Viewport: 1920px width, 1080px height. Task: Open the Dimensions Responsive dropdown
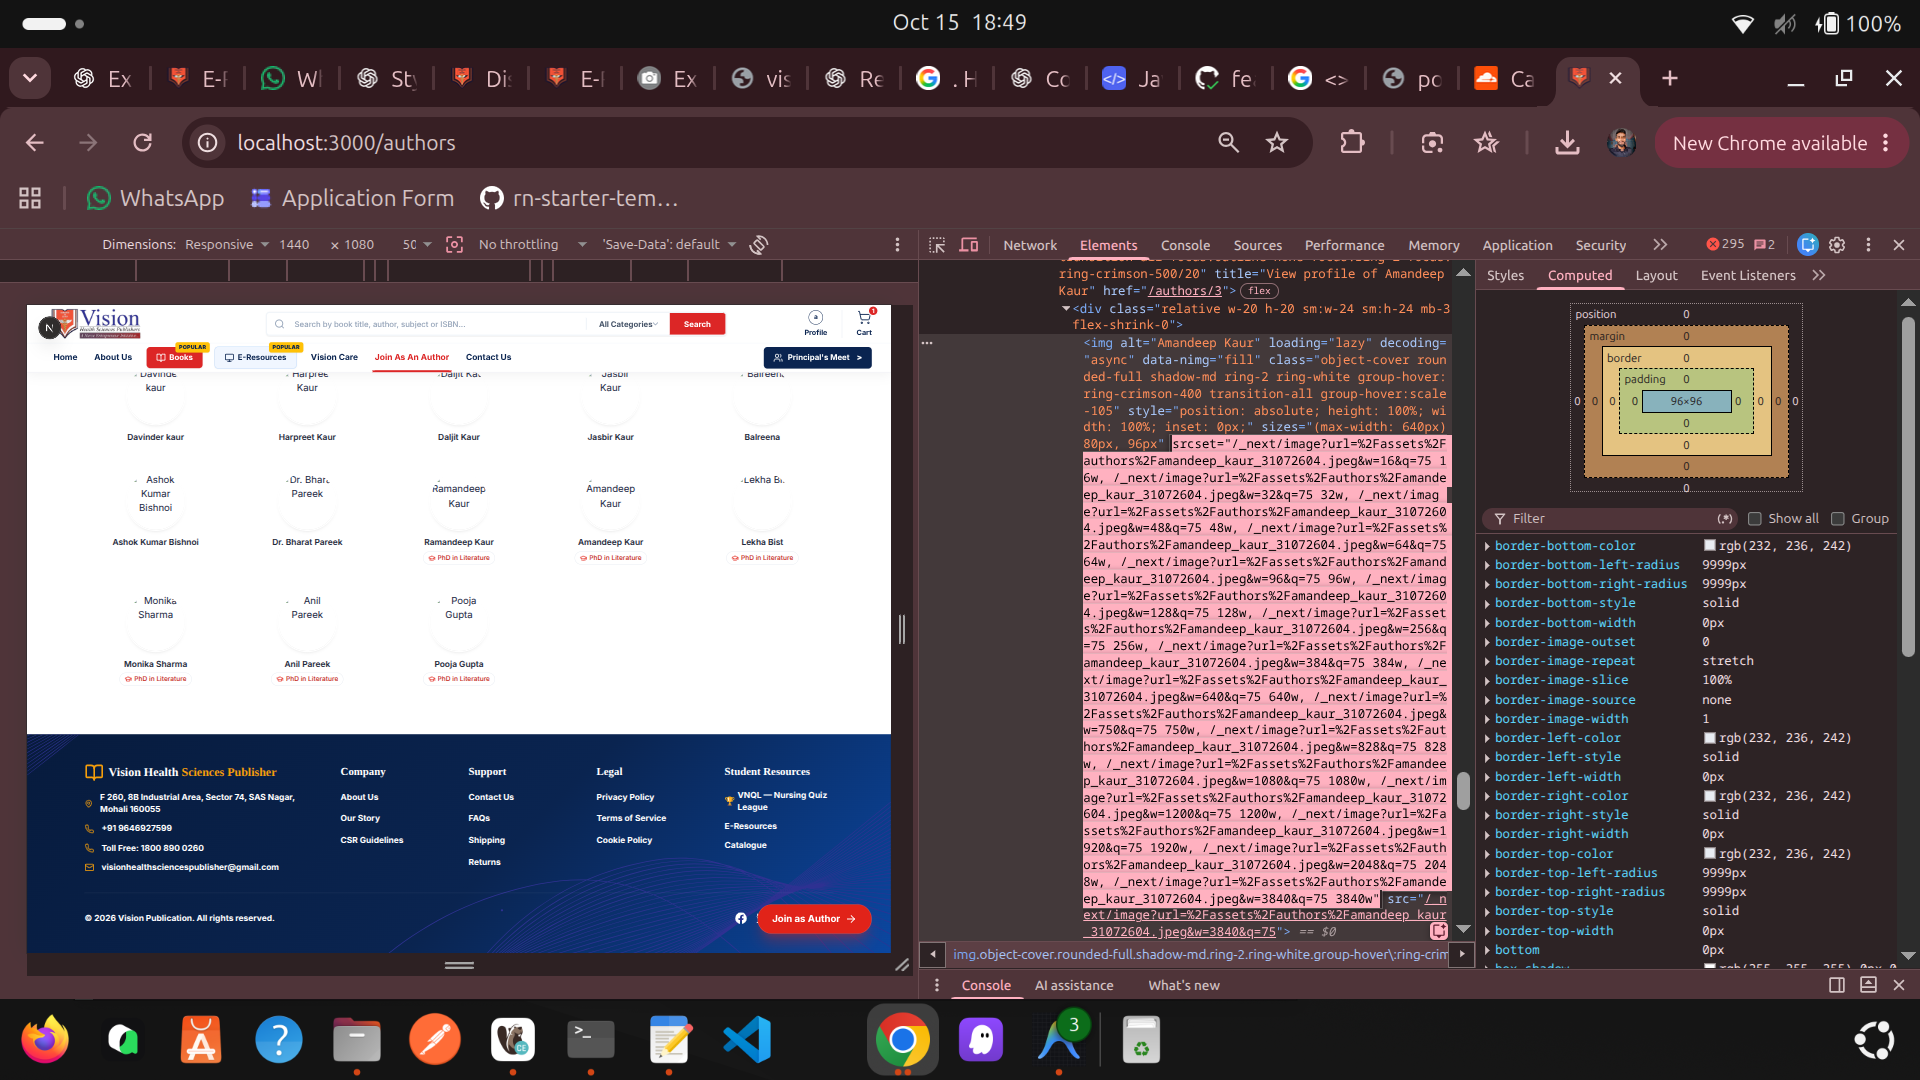tap(228, 245)
